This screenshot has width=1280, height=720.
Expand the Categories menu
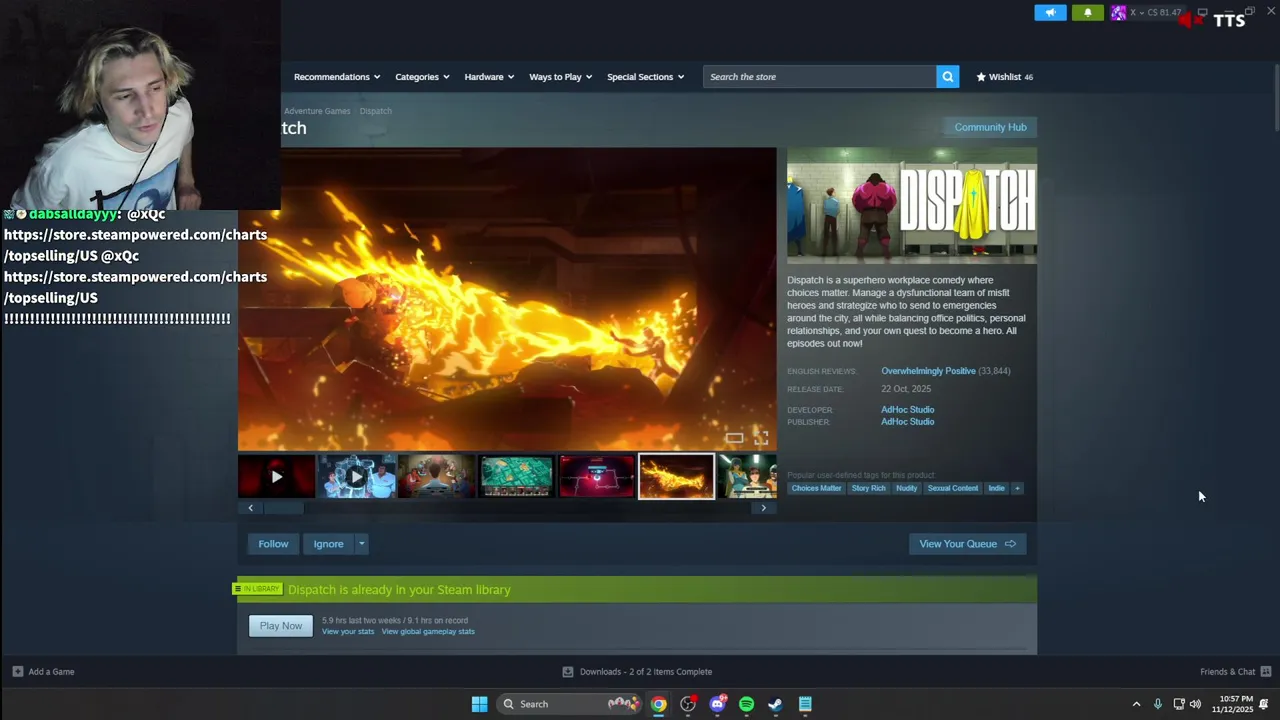tap(422, 77)
